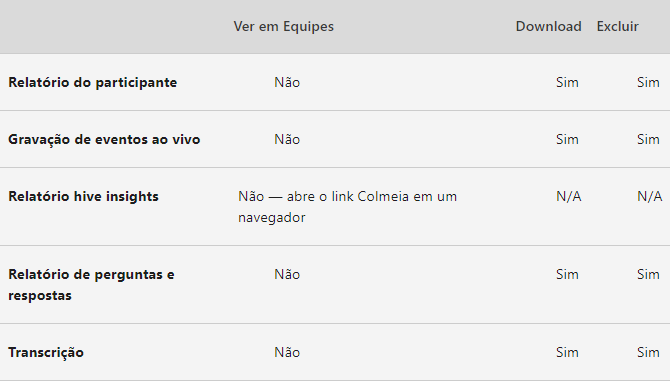Select 'Relatório de perguntas e respostas' label
This screenshot has width=670, height=381.
[x=91, y=284]
